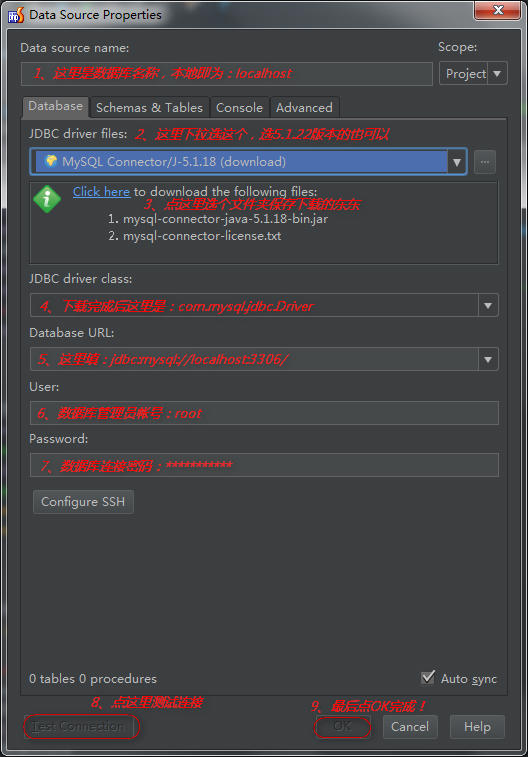Viewport: 528px width, 757px height.
Task: Click the PhpStorm icon in title bar
Action: click(16, 15)
